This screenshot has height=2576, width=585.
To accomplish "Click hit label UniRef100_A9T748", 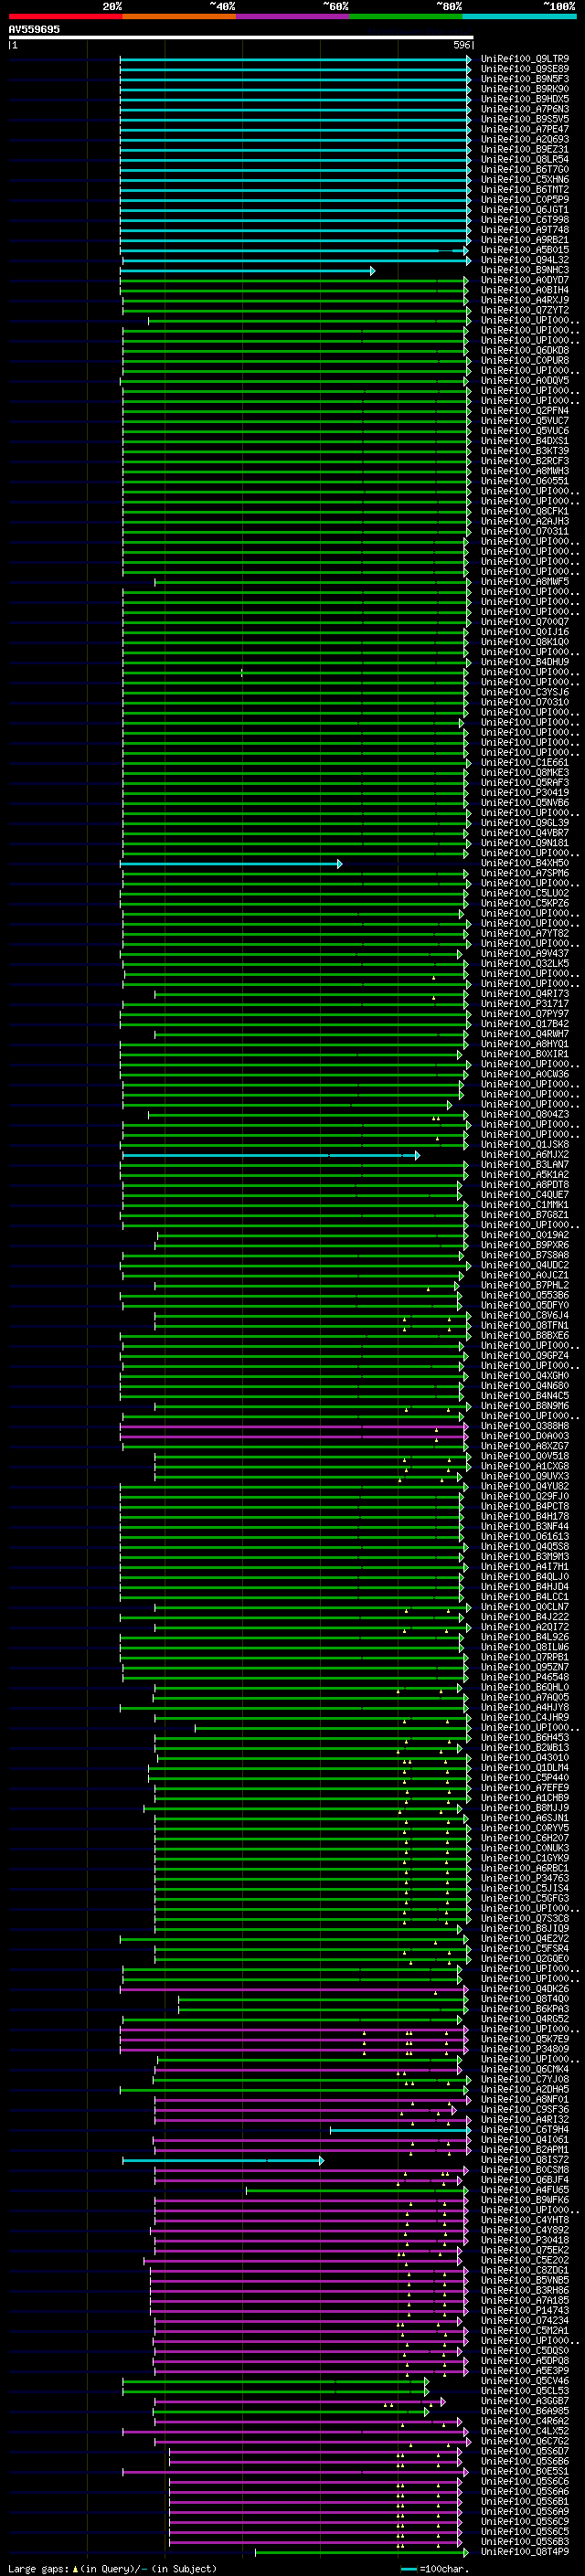I will [524, 230].
